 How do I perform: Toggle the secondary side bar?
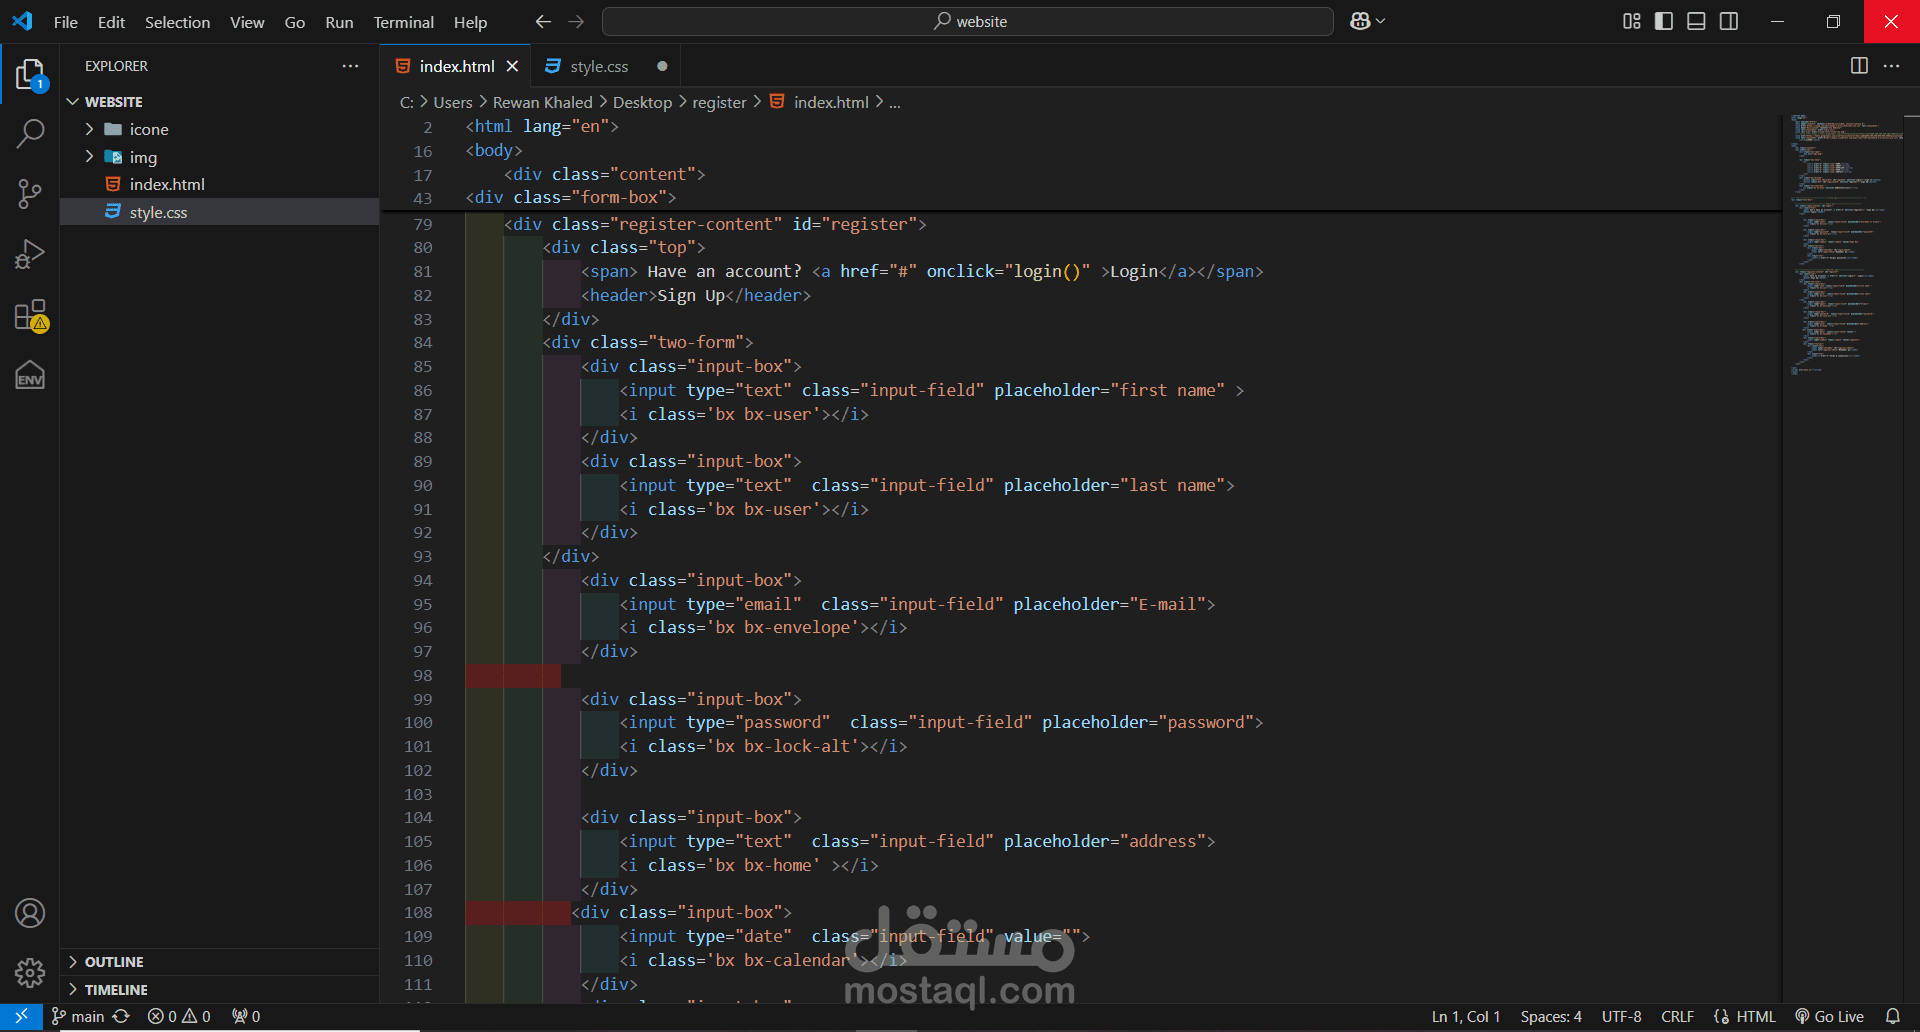(x=1729, y=21)
